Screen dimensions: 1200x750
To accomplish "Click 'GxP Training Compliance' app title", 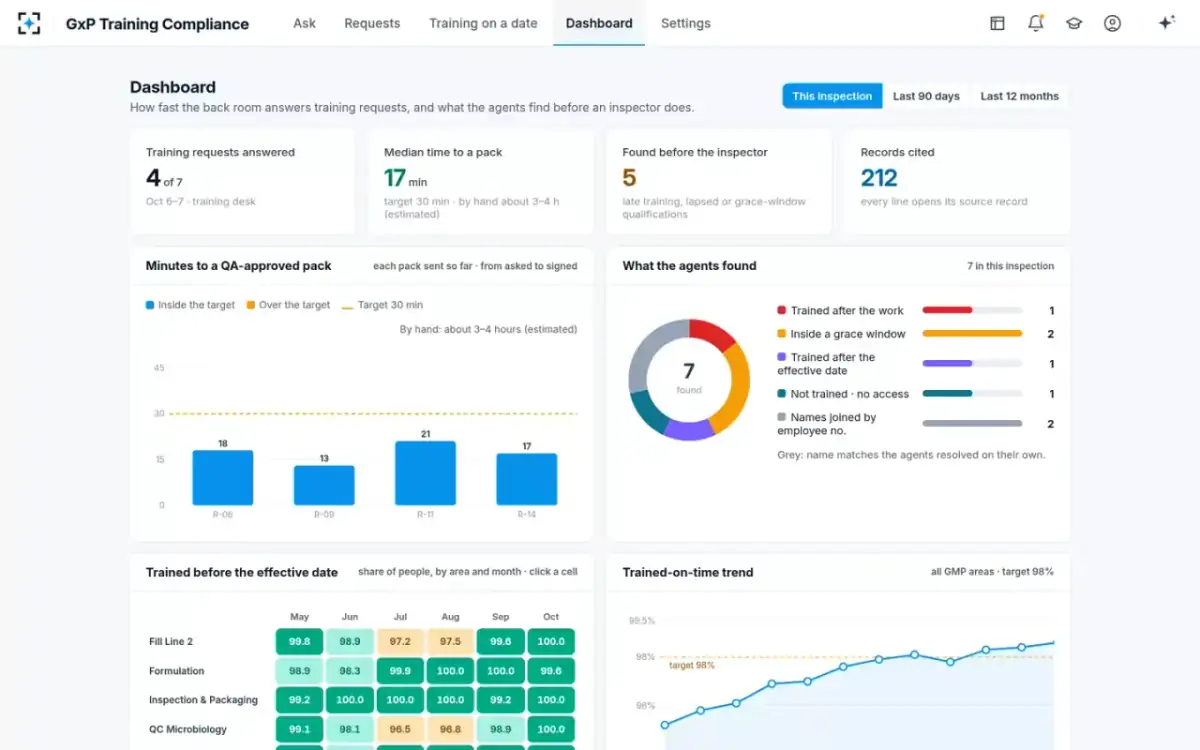I will (x=157, y=24).
